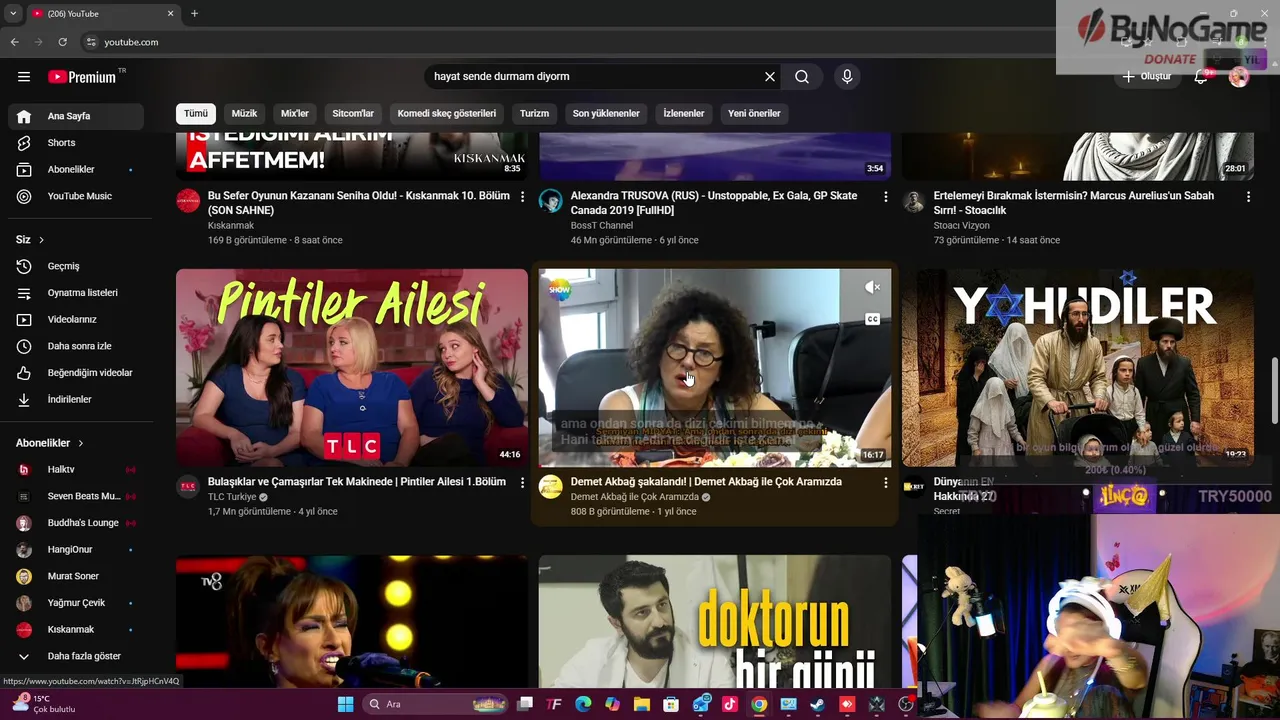This screenshot has width=1280, height=720.
Task: Open the account avatar menu
Action: click(1239, 77)
